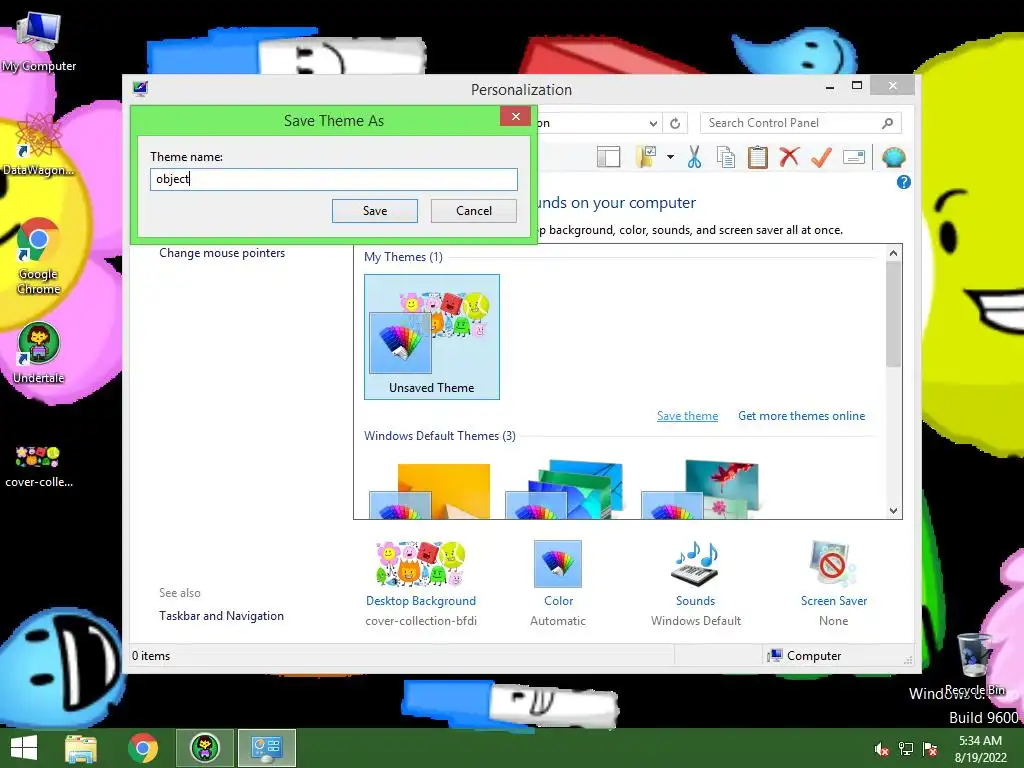Open the Recycle Bin desktop icon
Image resolution: width=1024 pixels, height=768 pixels.
(x=975, y=664)
